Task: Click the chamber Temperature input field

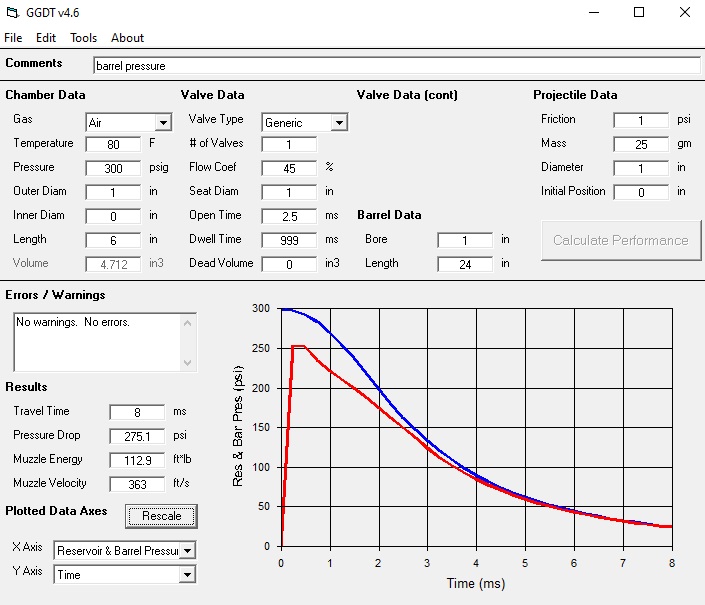Action: coord(113,144)
